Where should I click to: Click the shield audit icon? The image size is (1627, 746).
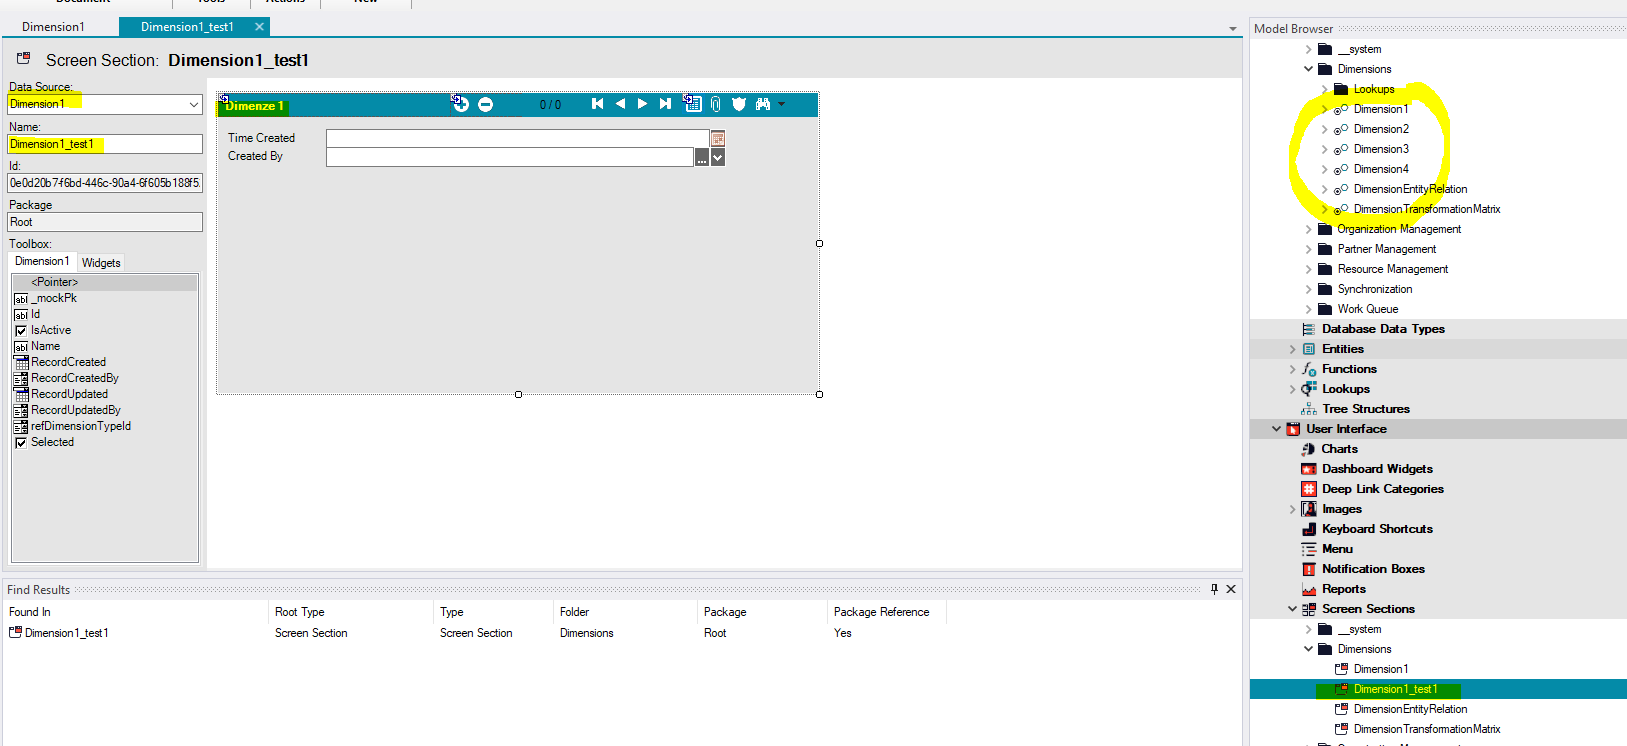pyautogui.click(x=739, y=104)
